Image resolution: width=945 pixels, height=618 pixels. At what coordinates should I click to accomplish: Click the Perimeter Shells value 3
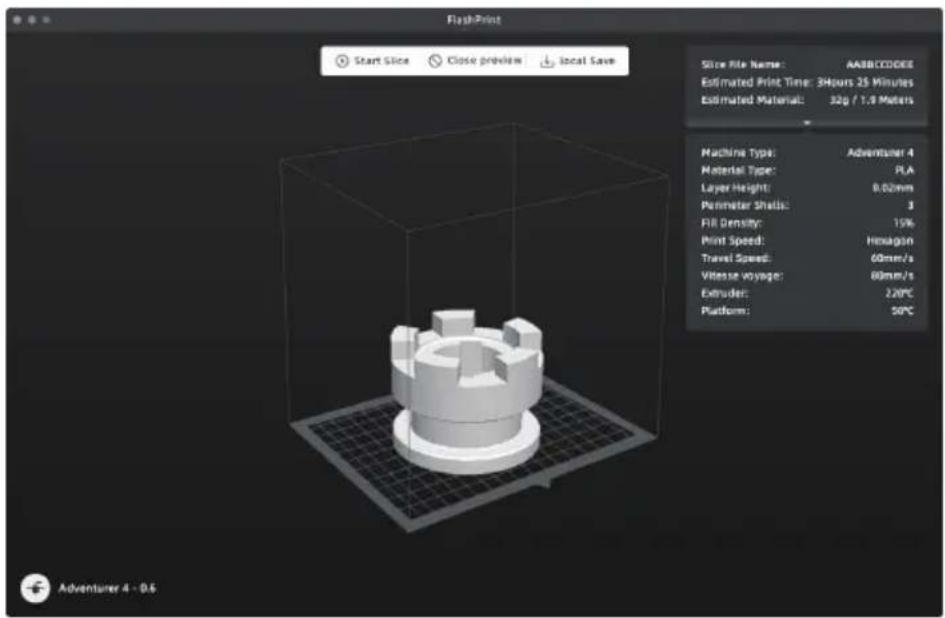(911, 206)
